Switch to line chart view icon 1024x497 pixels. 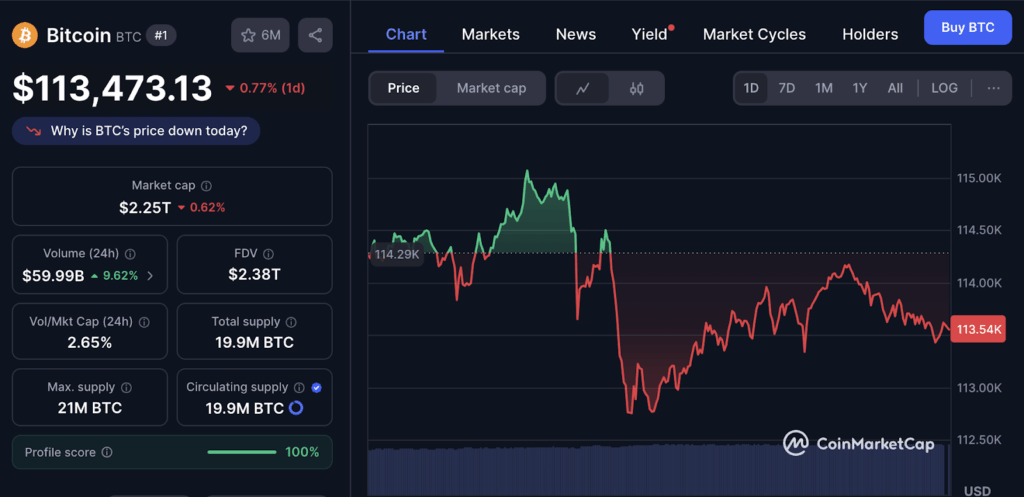(583, 88)
